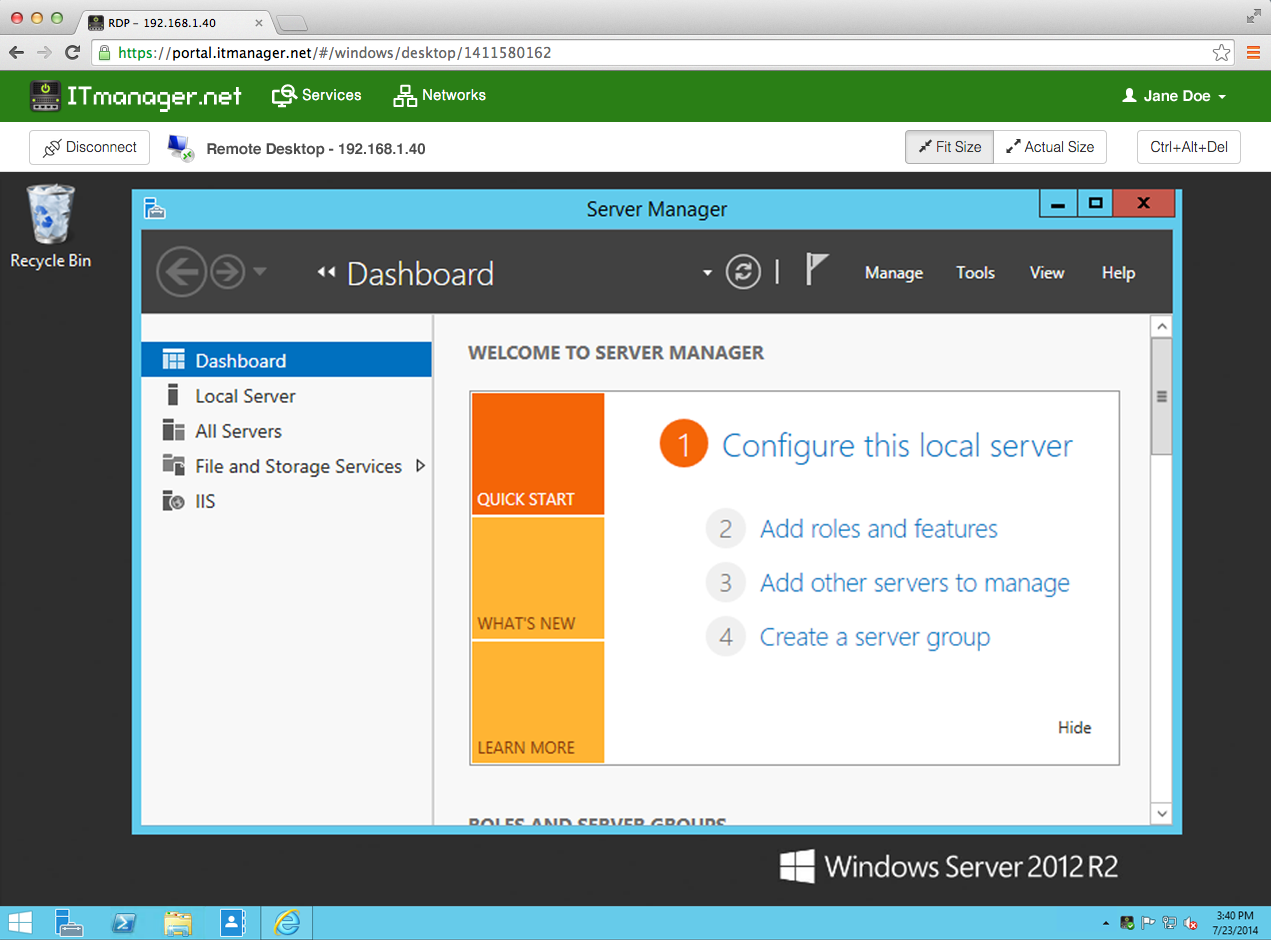
Task: Open the dropdown arrow beside Refresh
Action: (708, 273)
